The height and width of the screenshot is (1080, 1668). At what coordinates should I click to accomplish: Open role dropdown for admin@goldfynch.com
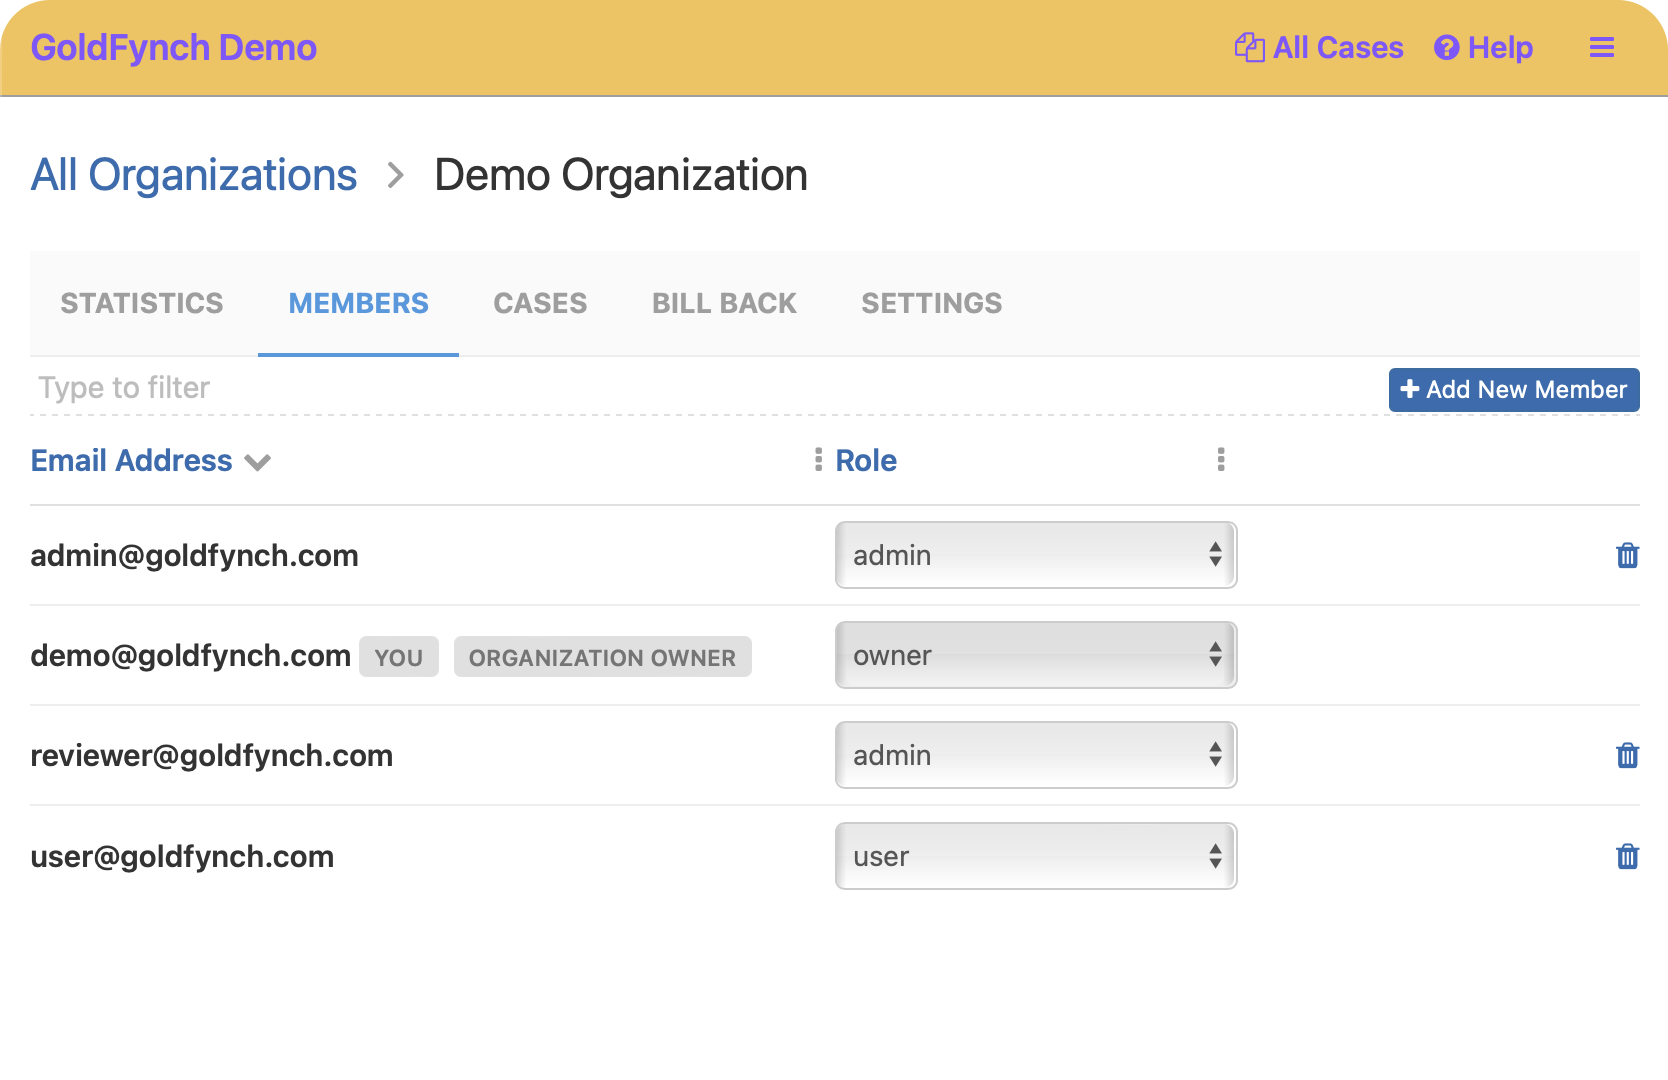(x=1035, y=556)
